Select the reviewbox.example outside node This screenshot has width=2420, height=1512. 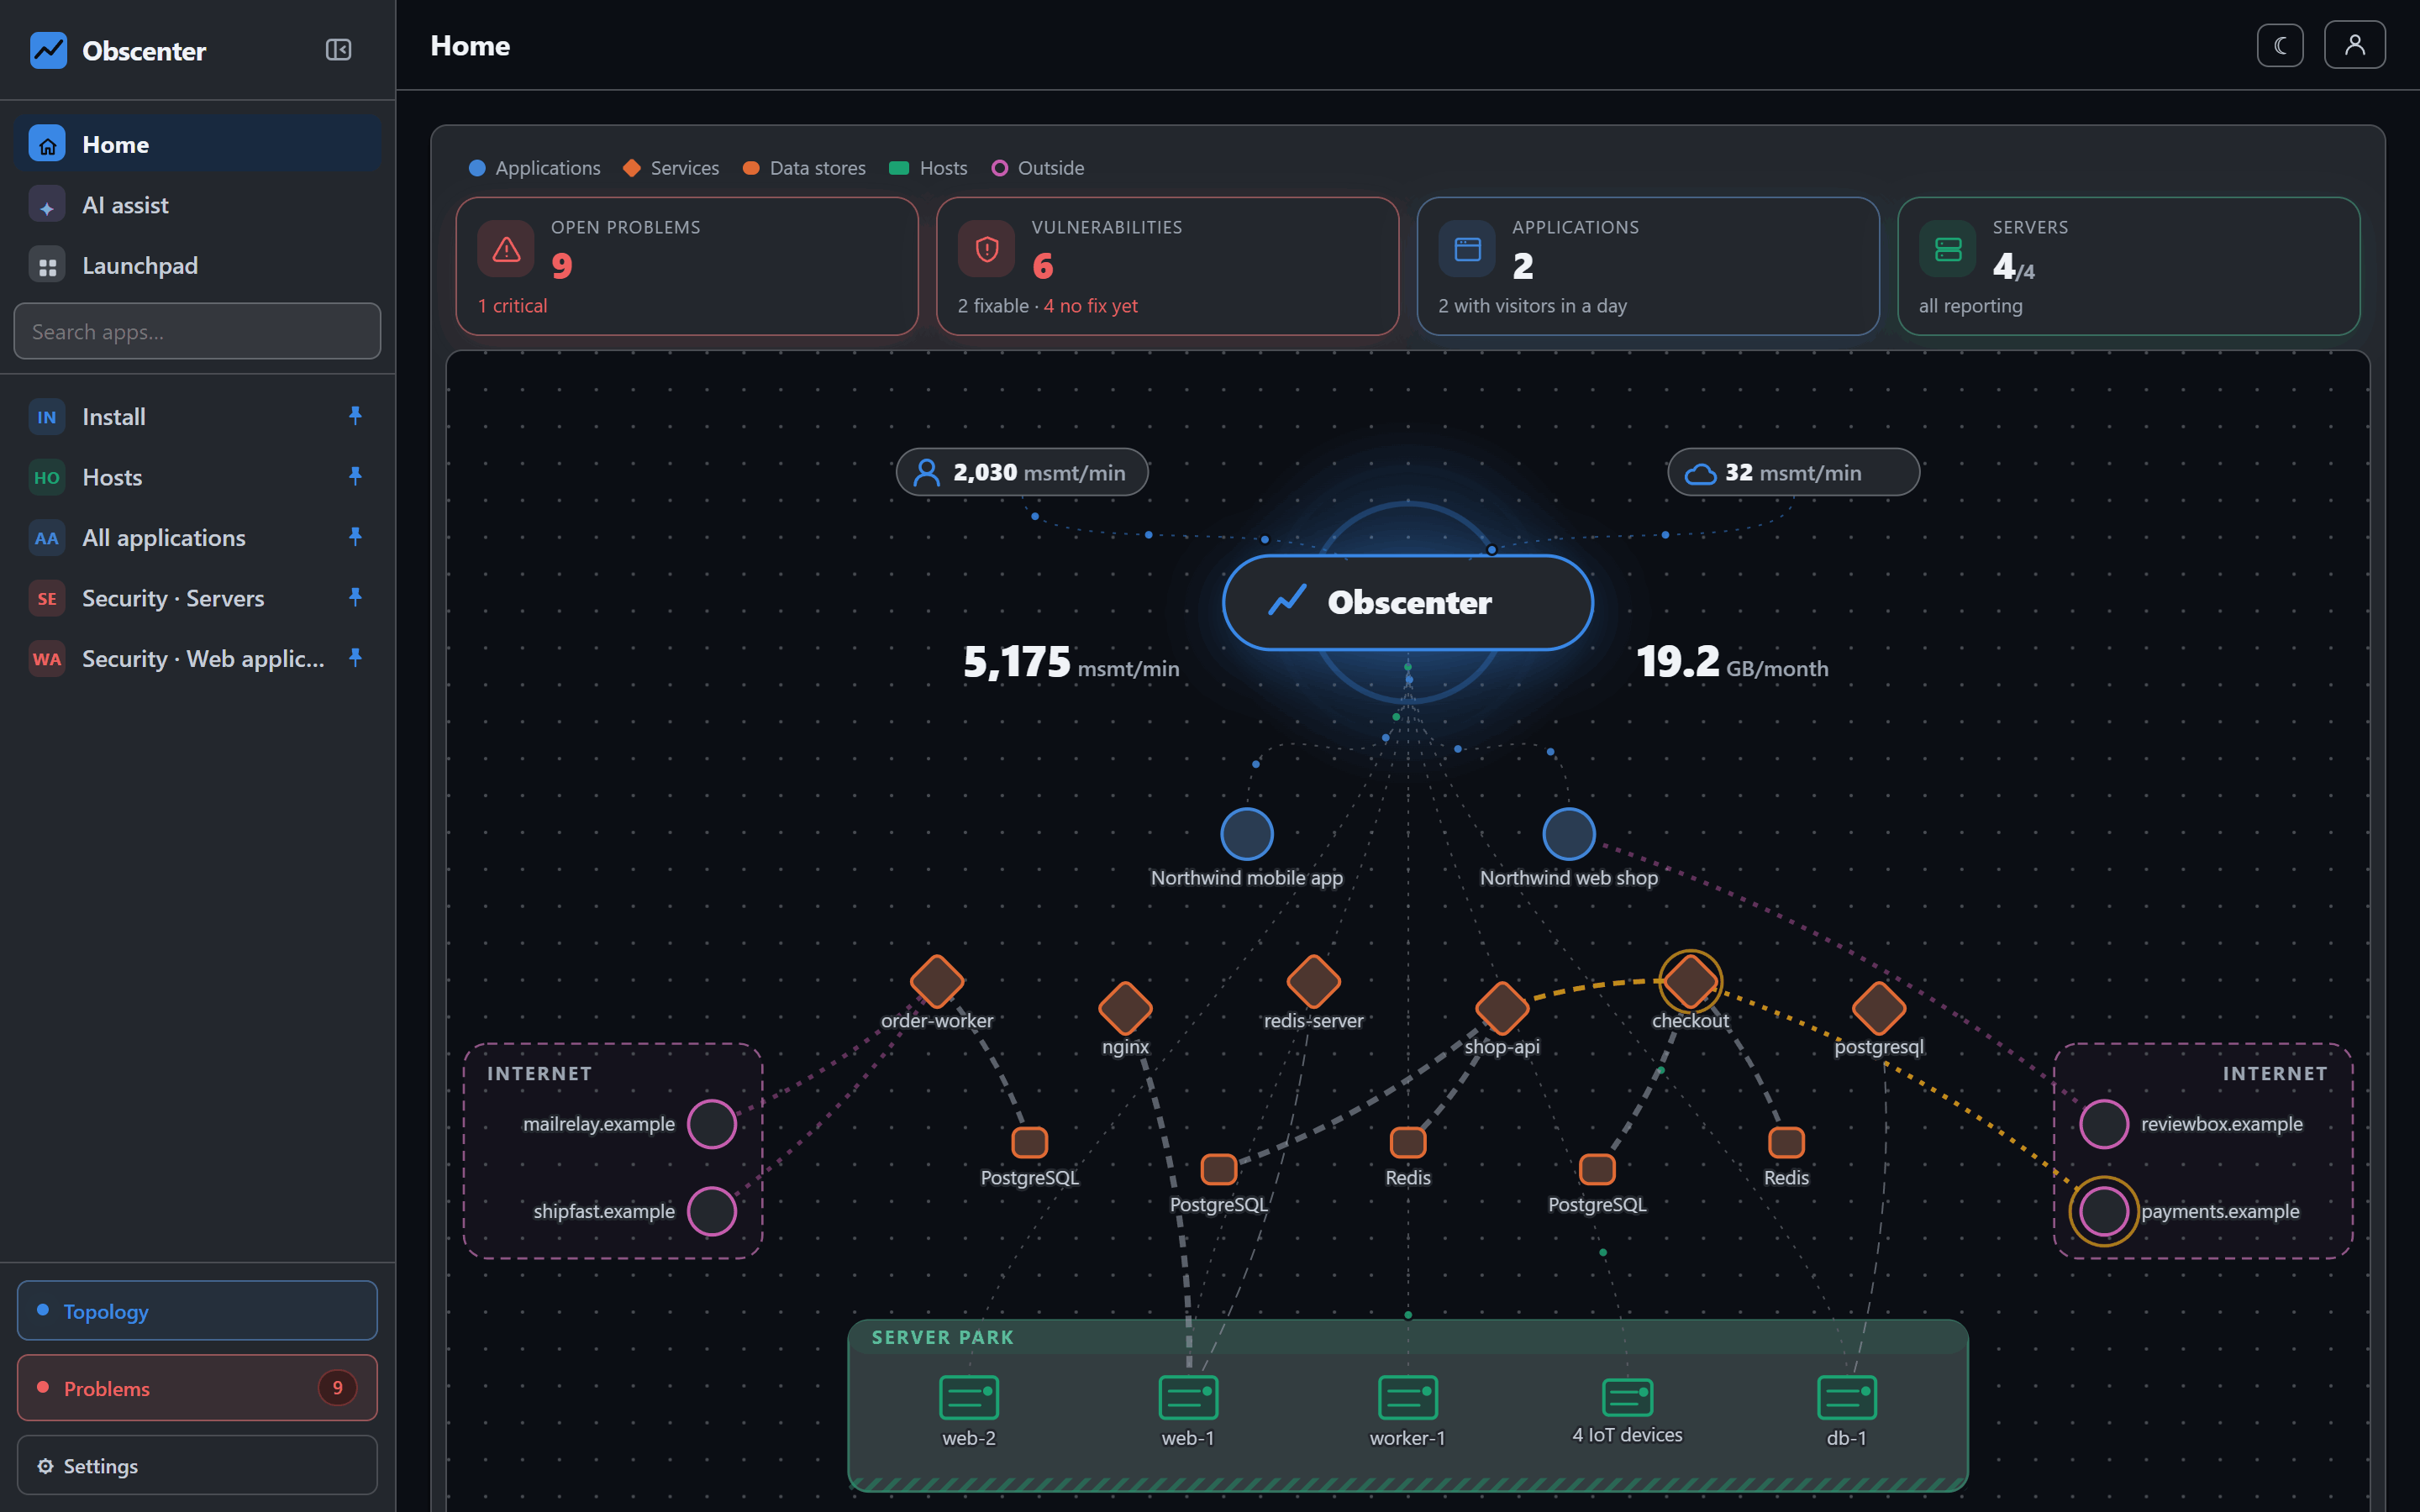[x=2103, y=1124]
